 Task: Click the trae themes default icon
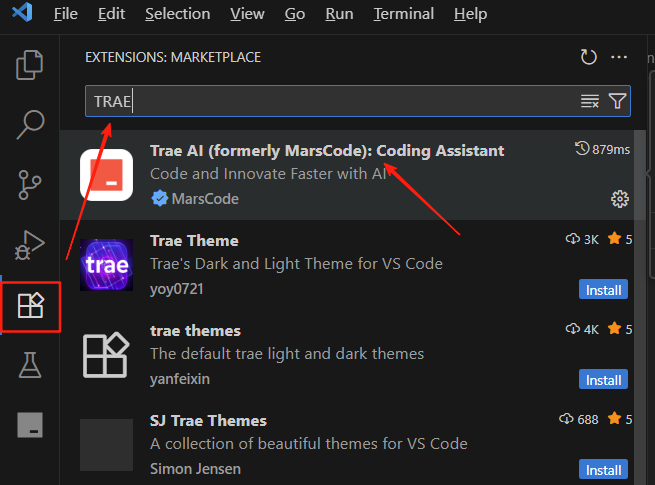click(x=106, y=355)
